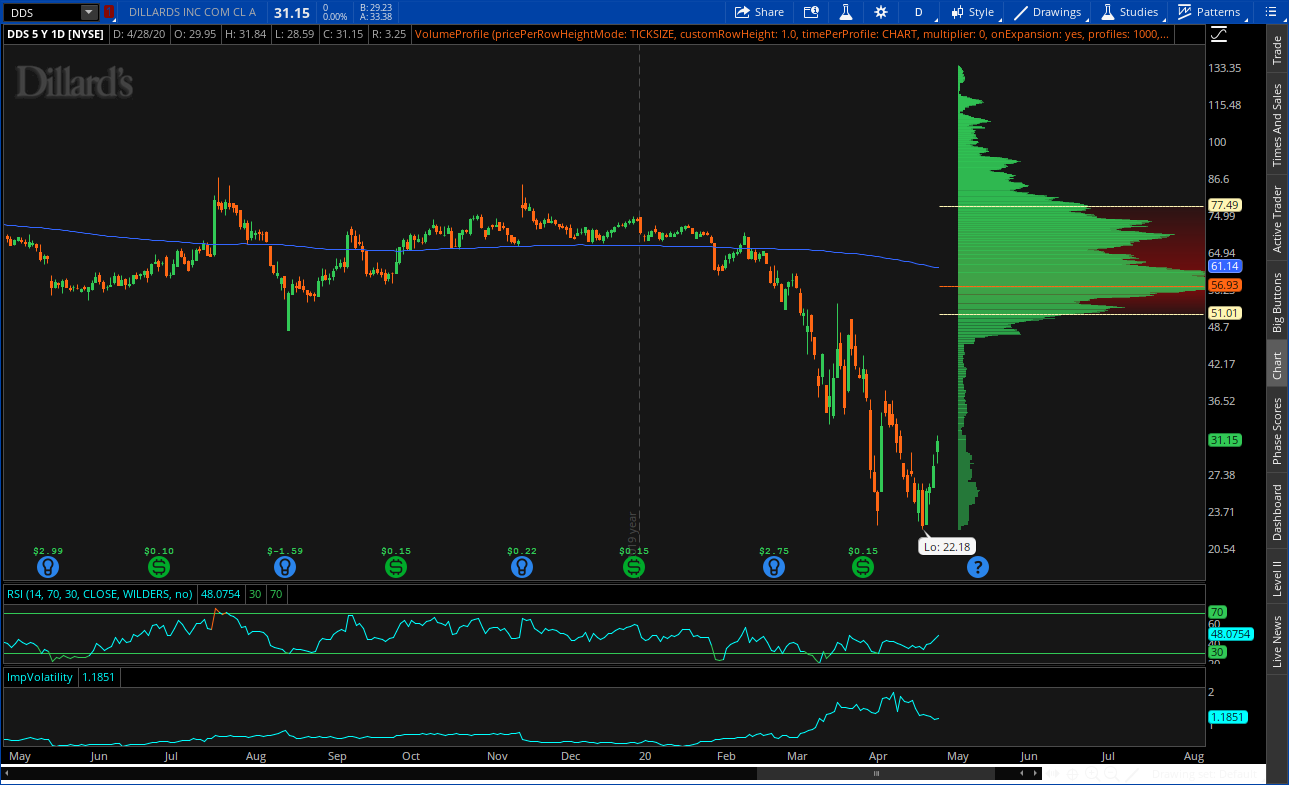Open the Phase Scores sidebar tab
This screenshot has height=785, width=1289.
coord(1277,431)
